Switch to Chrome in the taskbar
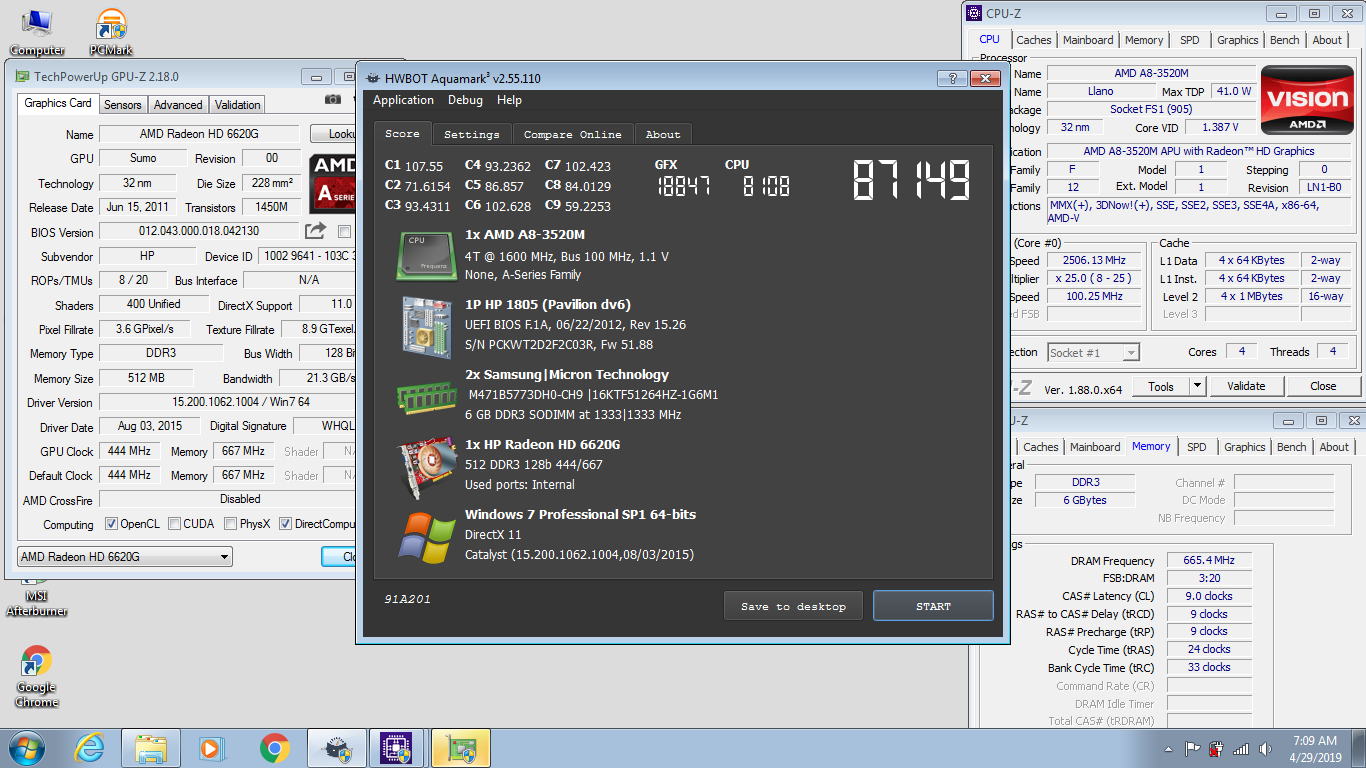1366x768 pixels. [x=274, y=748]
